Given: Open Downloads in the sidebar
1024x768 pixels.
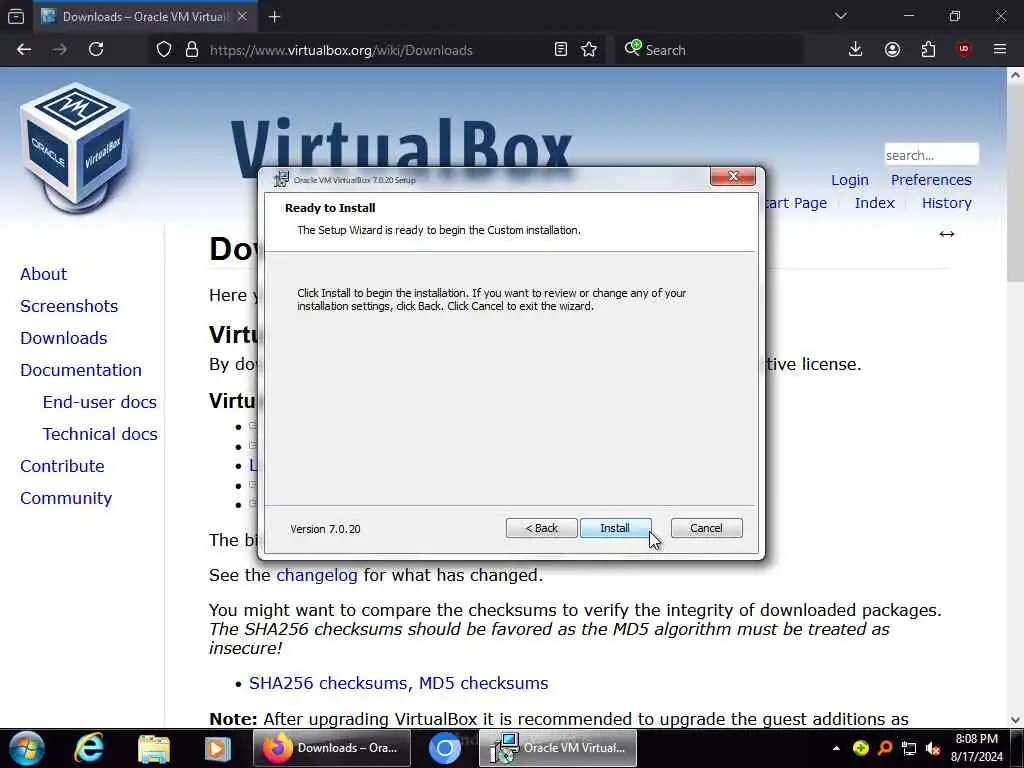Looking at the screenshot, I should point(63,338).
